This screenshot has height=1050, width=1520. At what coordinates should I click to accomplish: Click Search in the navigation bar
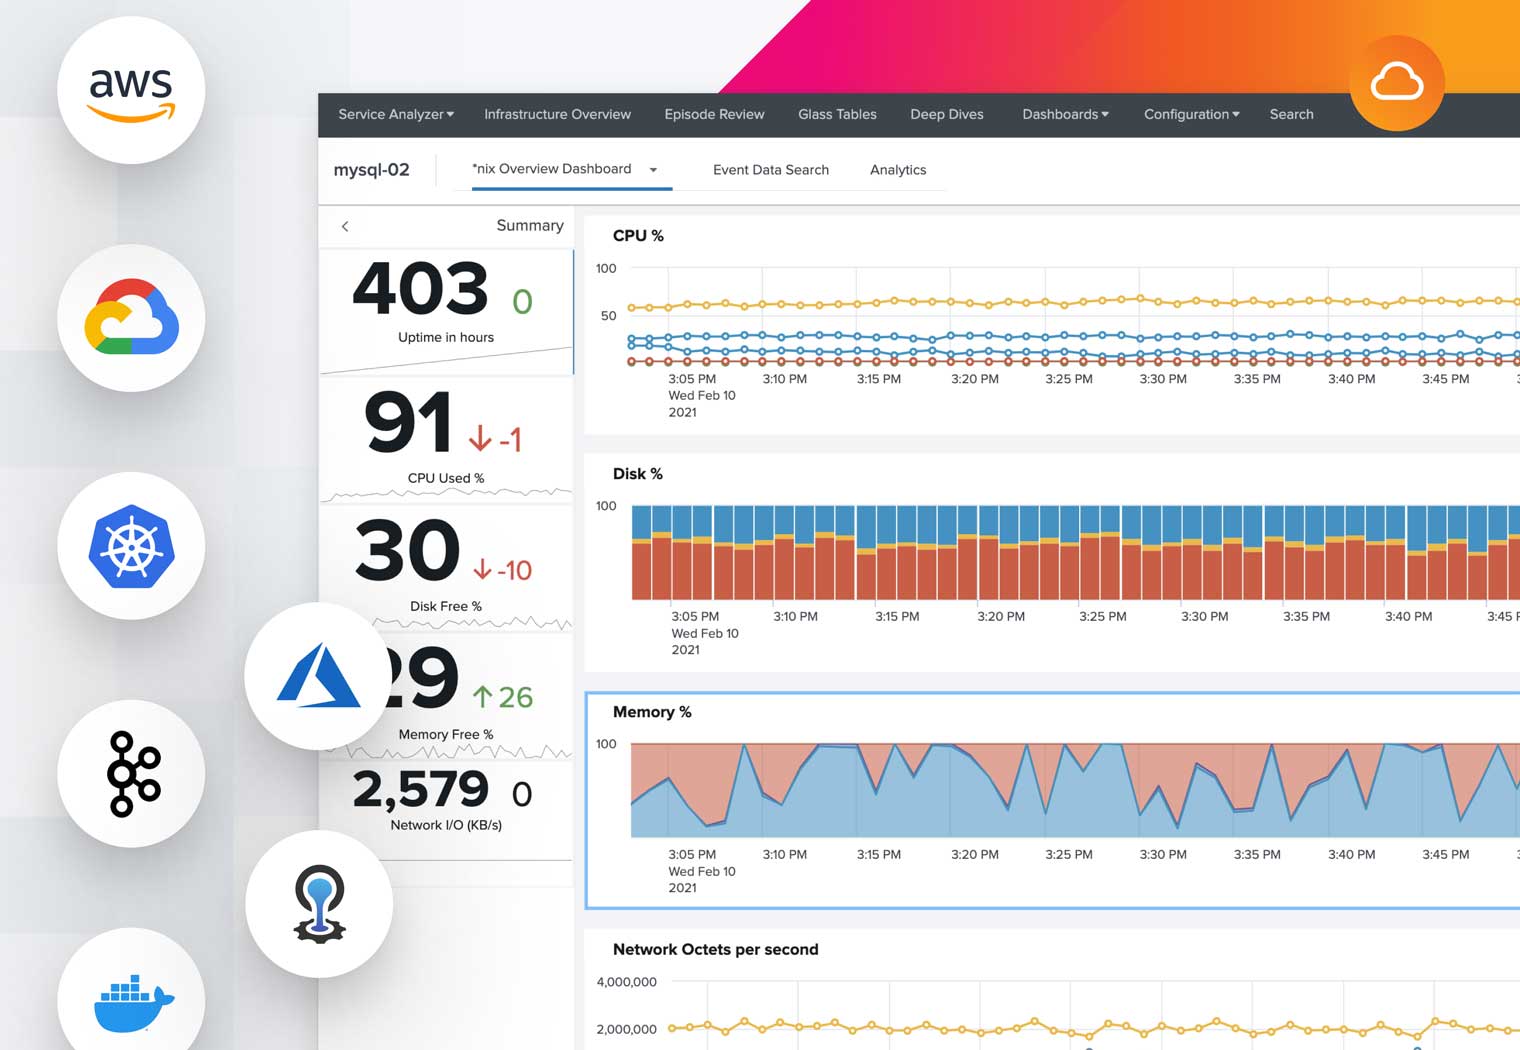(x=1291, y=114)
